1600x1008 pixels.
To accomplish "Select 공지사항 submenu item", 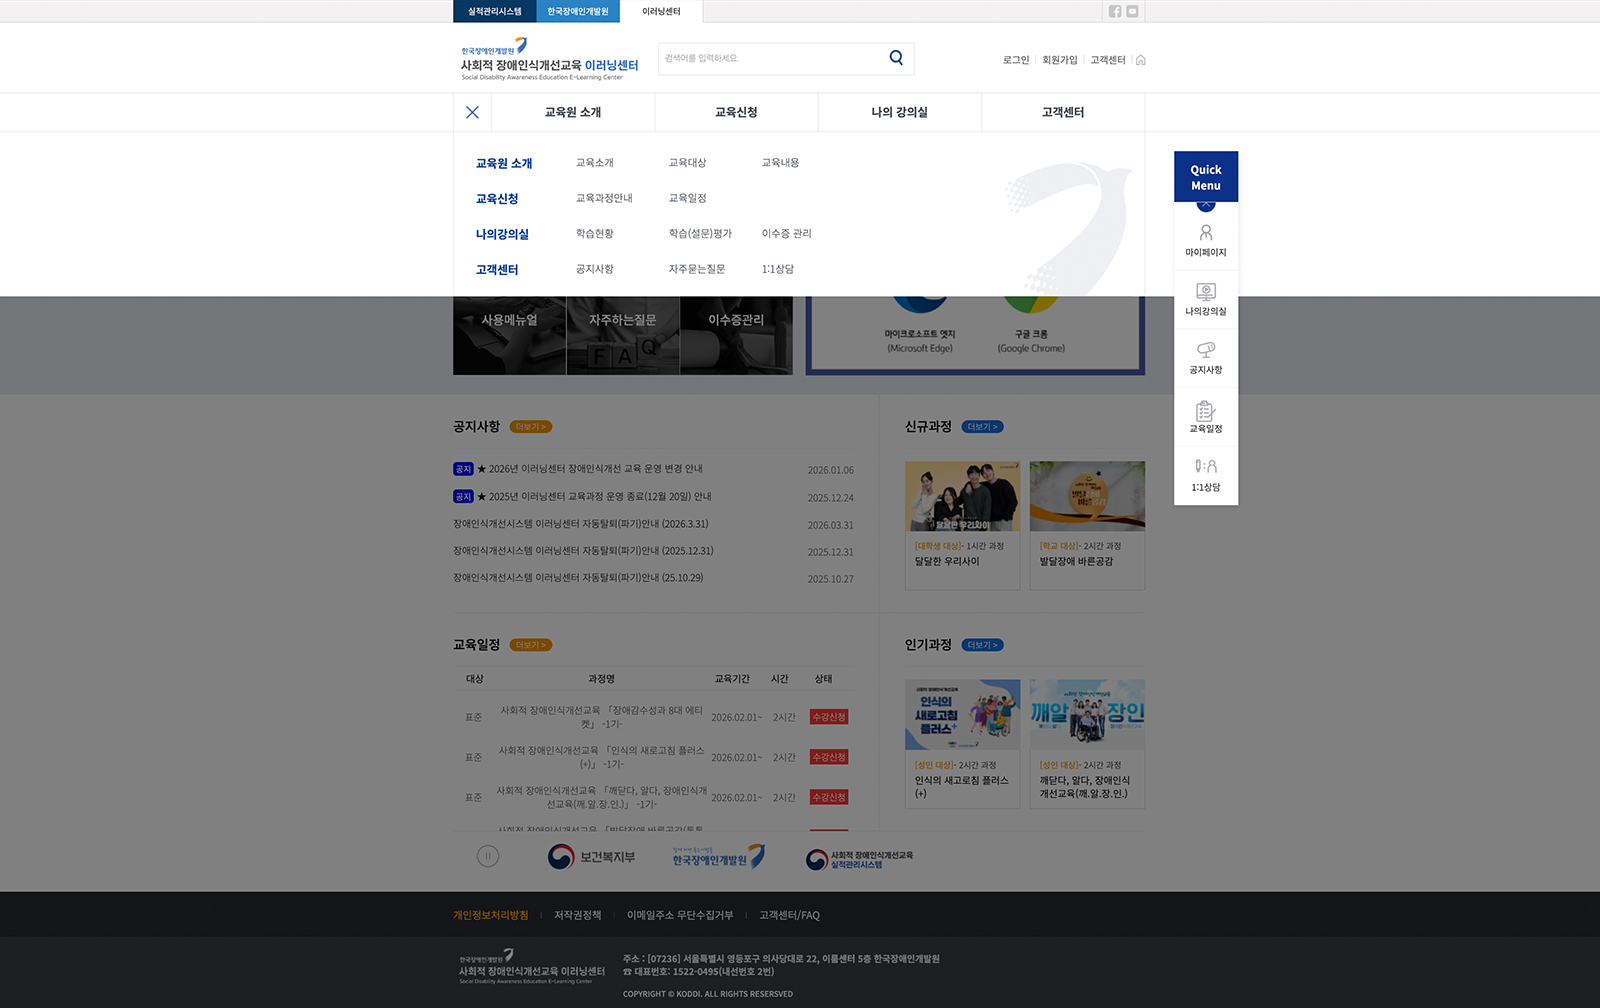I will pos(595,269).
